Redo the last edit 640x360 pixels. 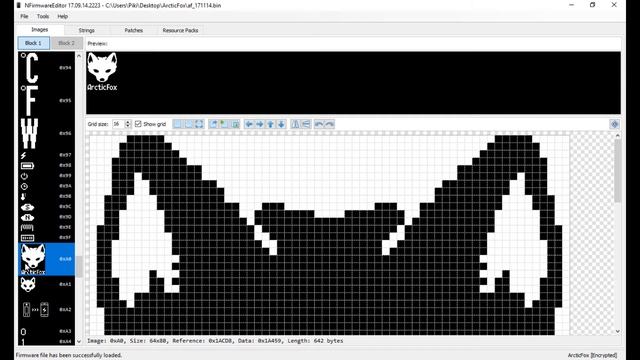329,124
